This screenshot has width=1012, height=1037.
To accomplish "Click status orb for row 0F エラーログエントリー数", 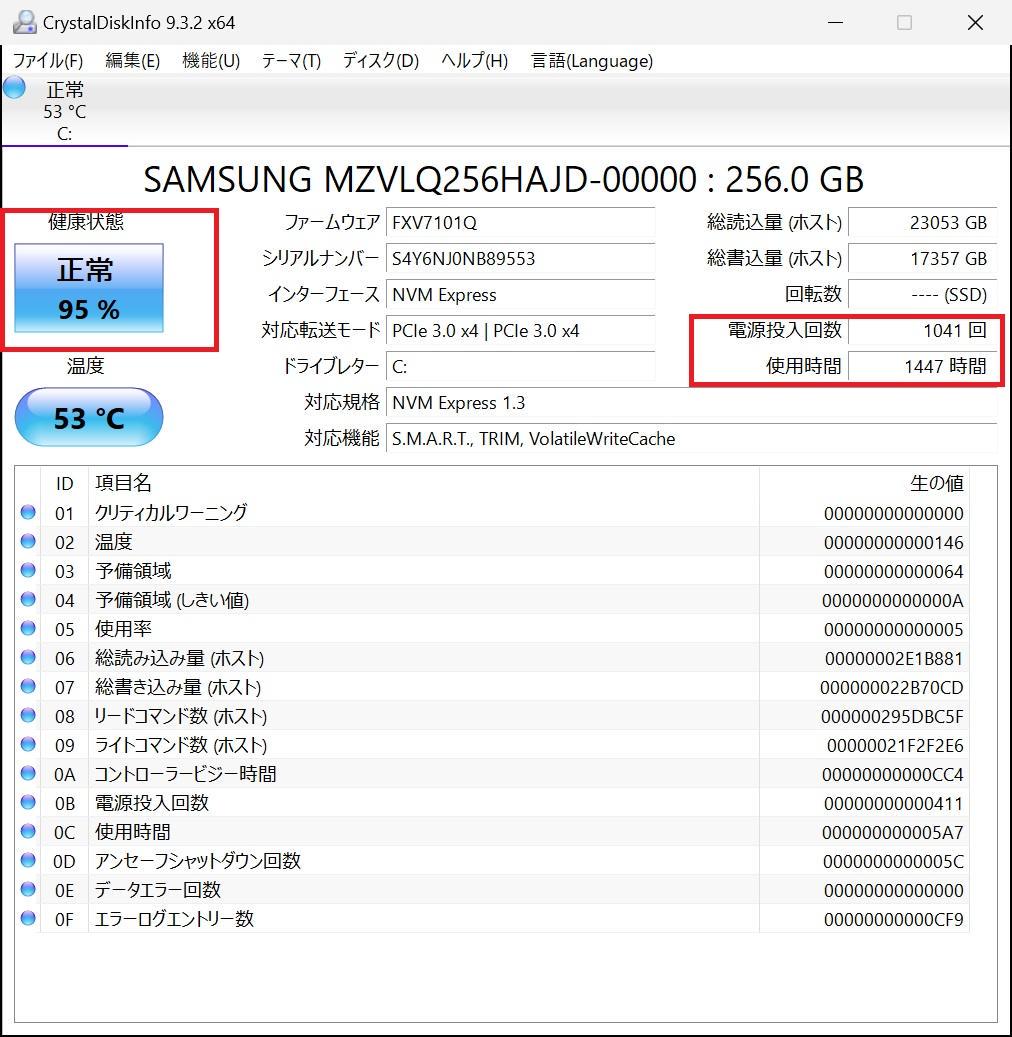I will (28, 918).
